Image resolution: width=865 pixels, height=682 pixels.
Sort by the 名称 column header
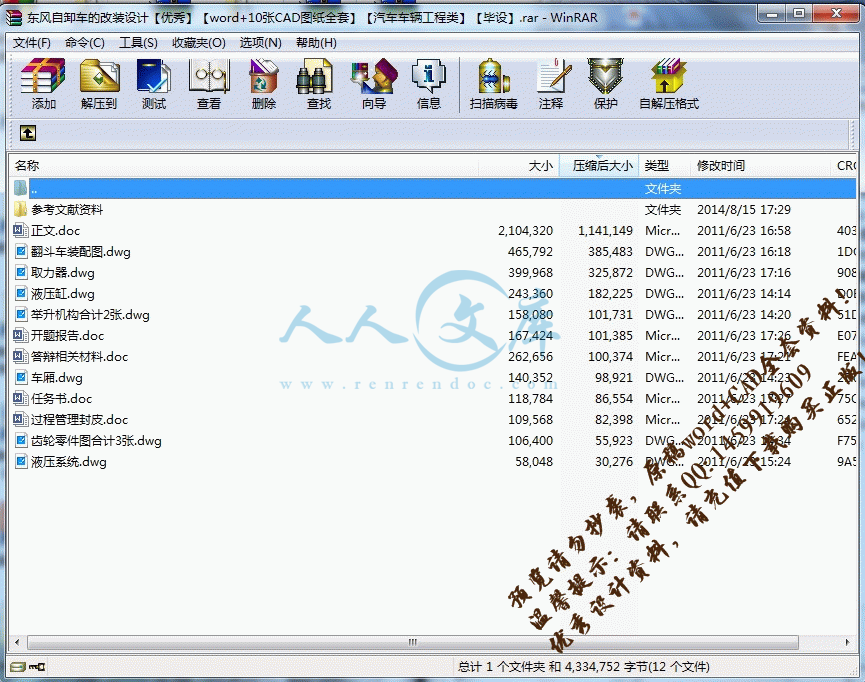[243, 166]
